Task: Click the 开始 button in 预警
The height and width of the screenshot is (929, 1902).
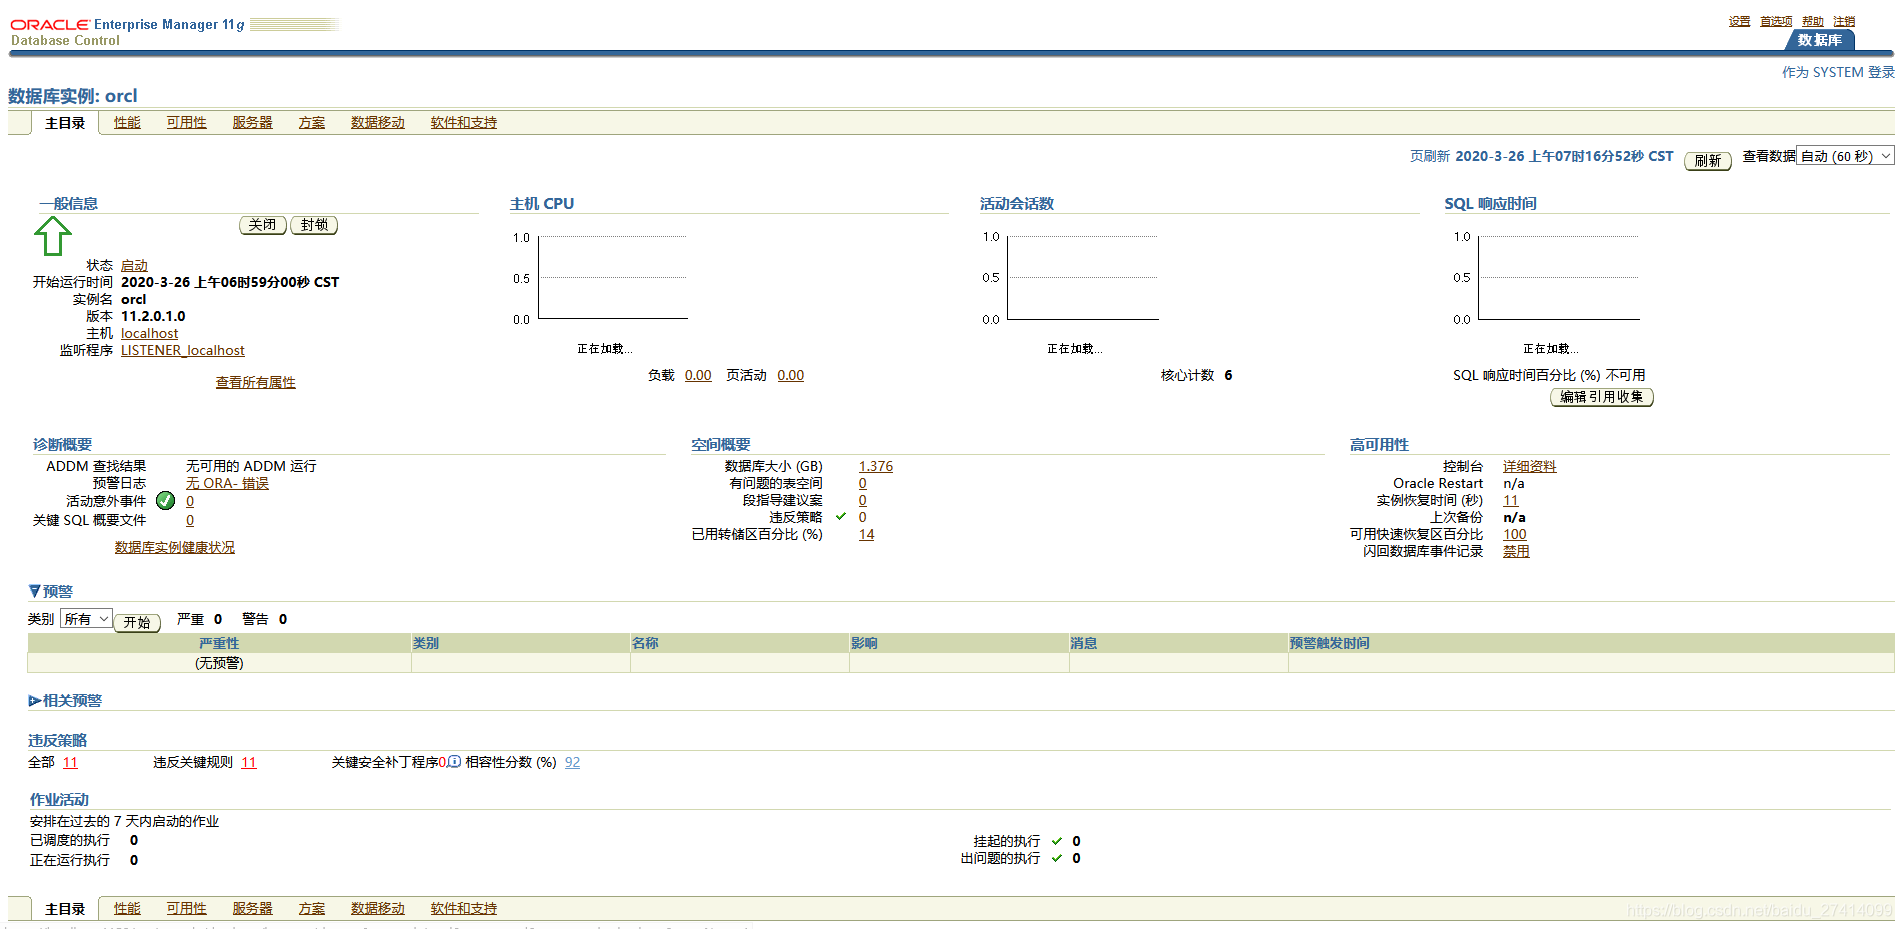Action: pos(137,622)
